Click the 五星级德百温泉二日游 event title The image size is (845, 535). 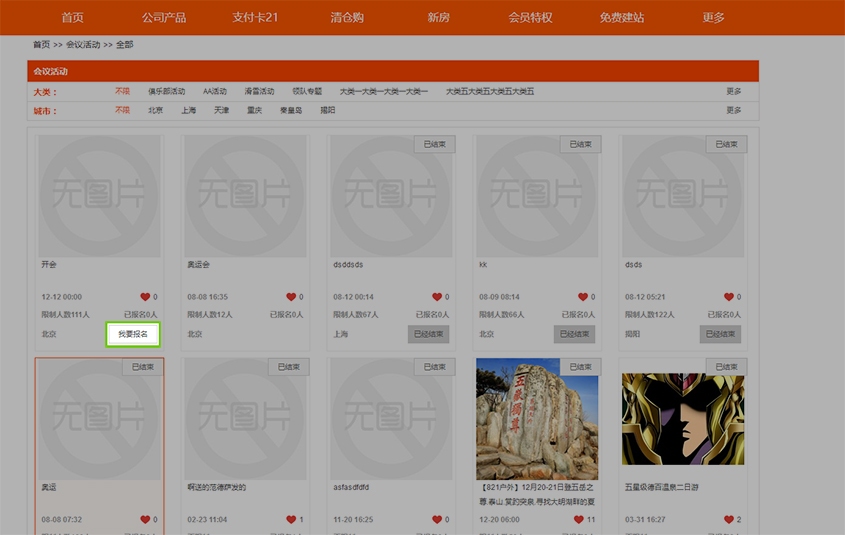(x=661, y=487)
